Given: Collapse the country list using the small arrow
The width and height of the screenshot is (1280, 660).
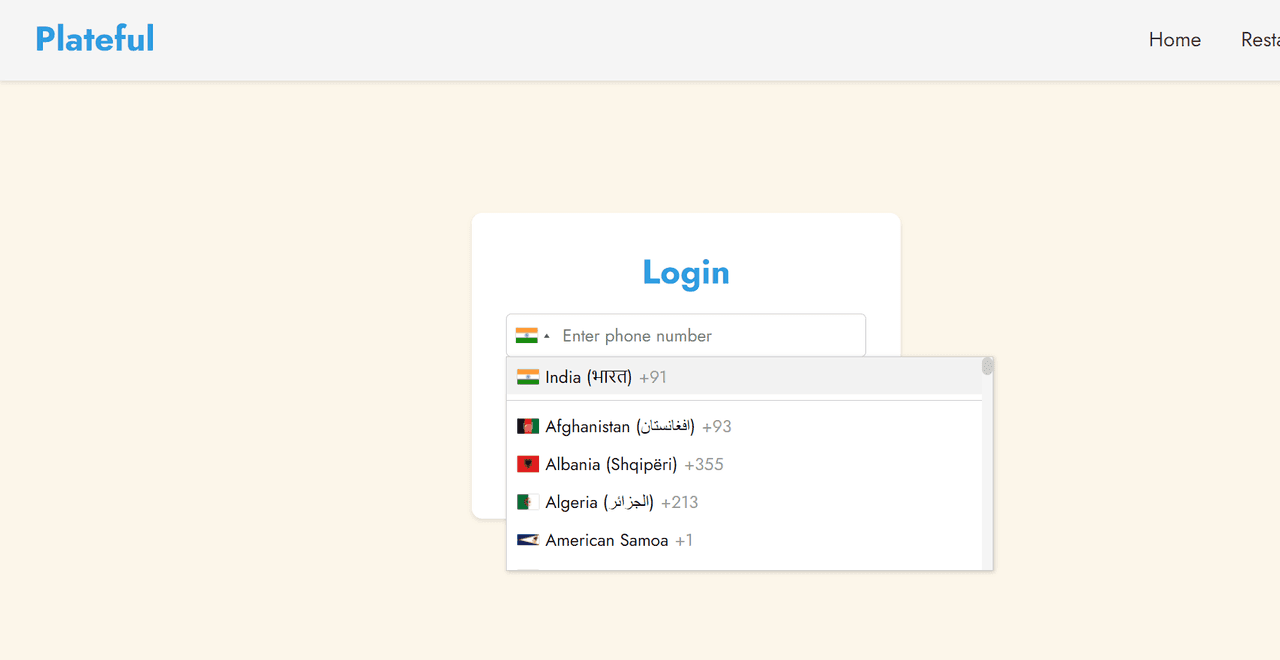Looking at the screenshot, I should pyautogui.click(x=547, y=336).
